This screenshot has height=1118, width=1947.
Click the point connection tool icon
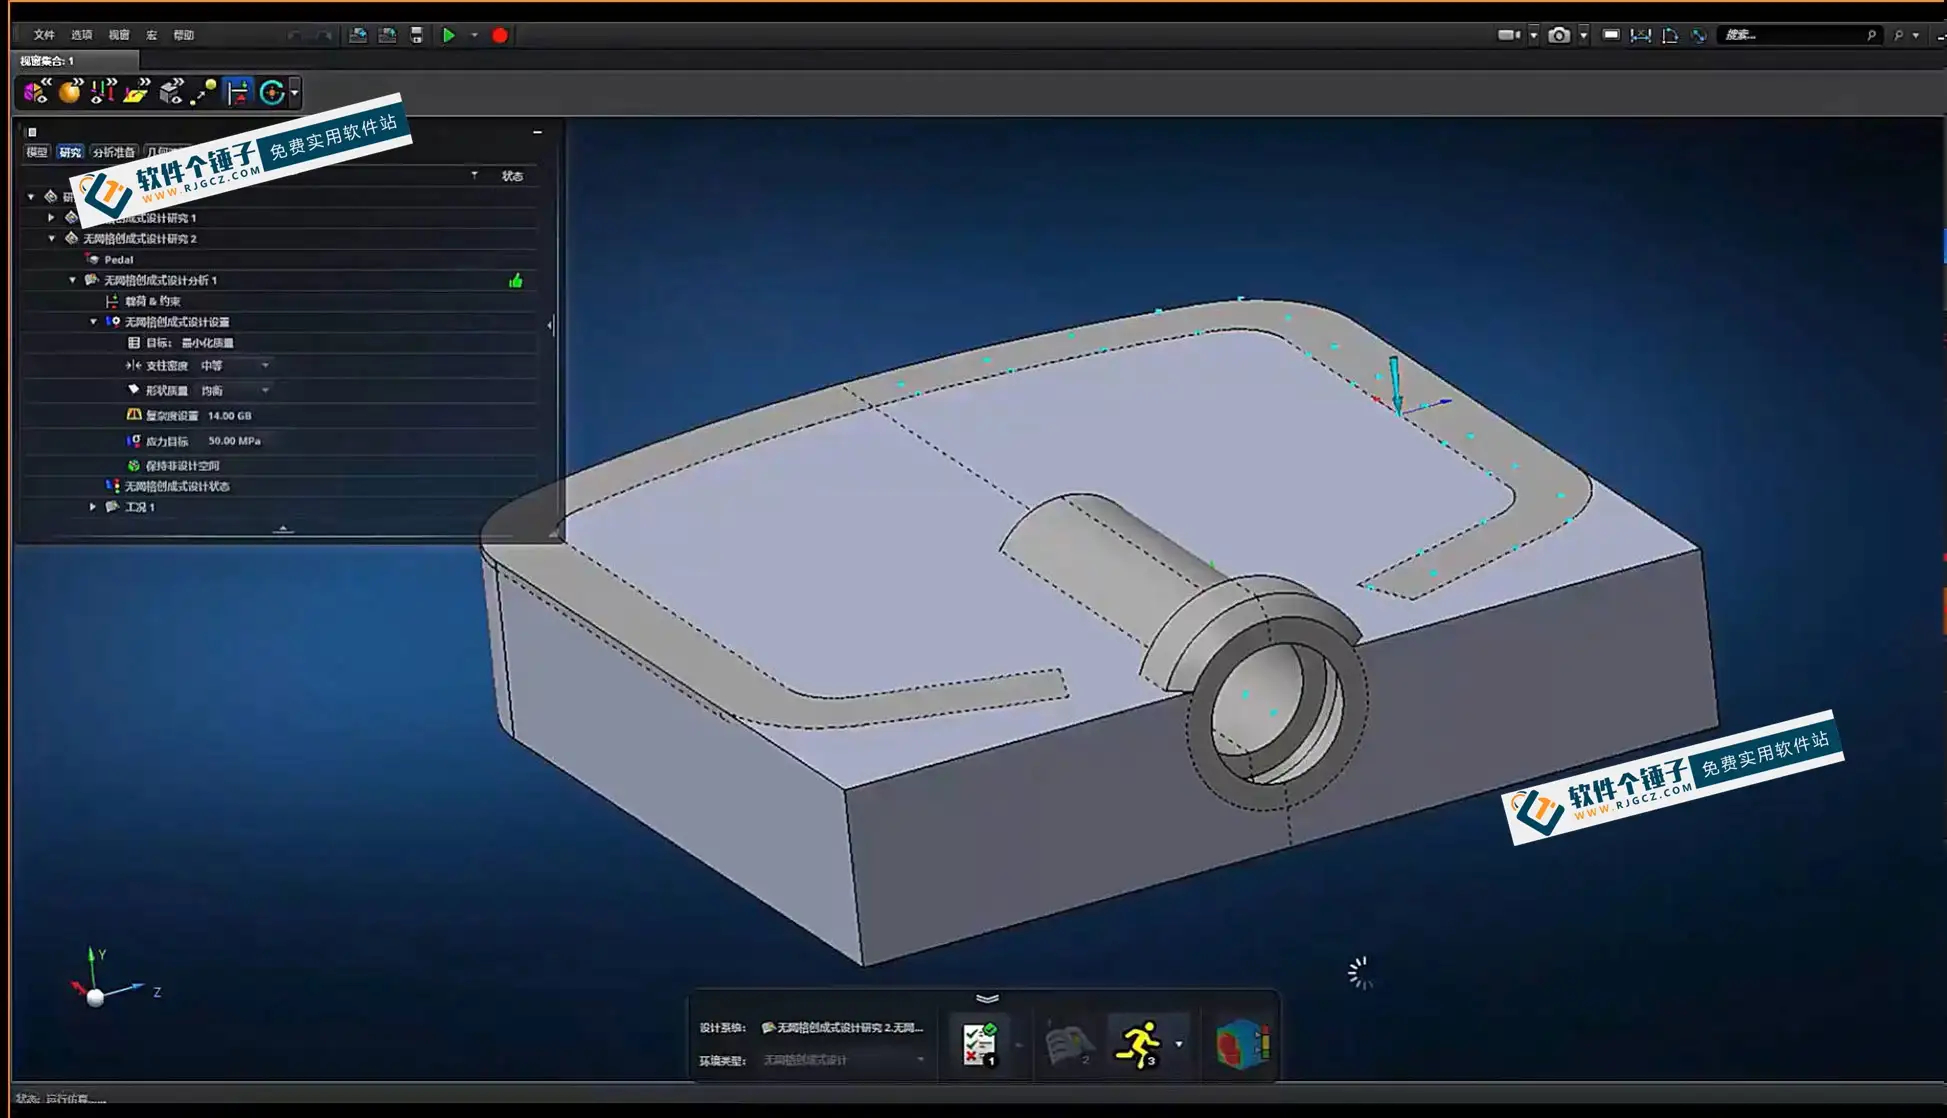pos(204,92)
